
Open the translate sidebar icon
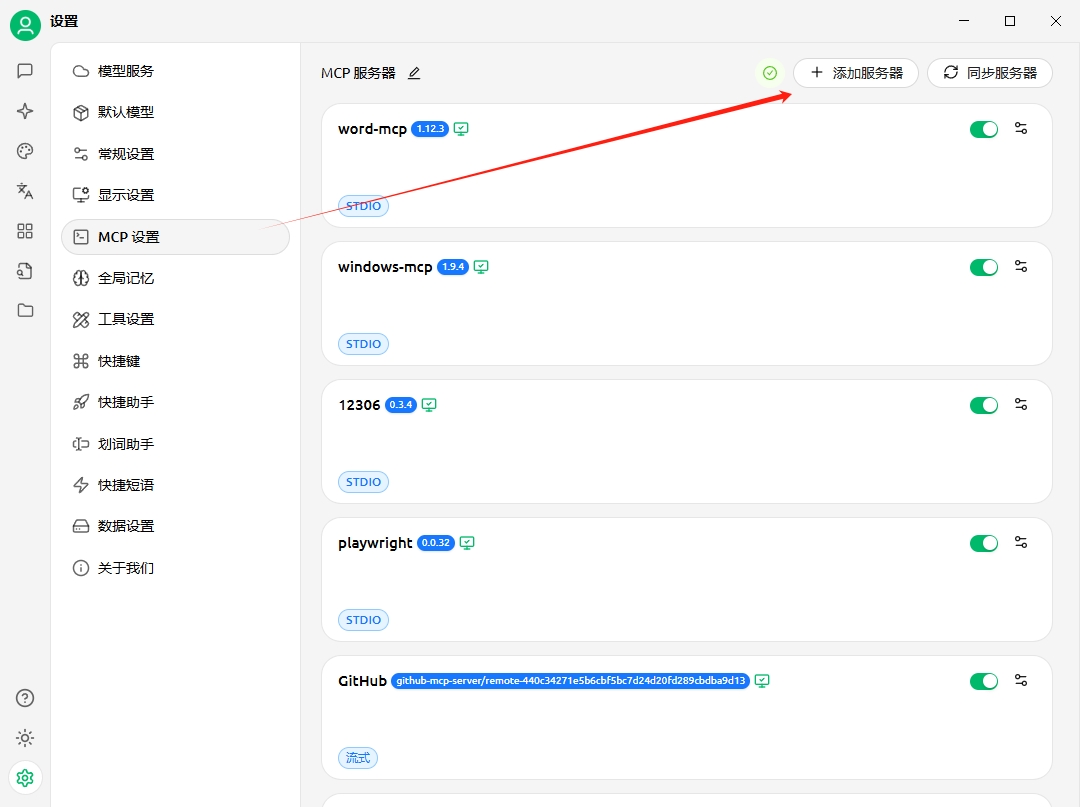pos(25,191)
